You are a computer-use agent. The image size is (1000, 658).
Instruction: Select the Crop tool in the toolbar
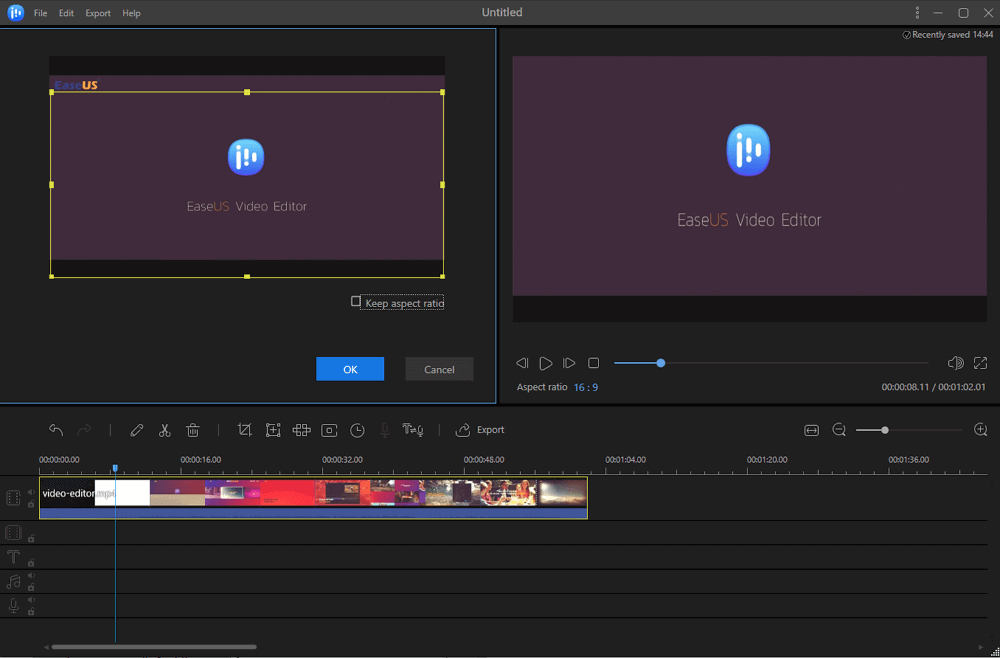pyautogui.click(x=245, y=430)
